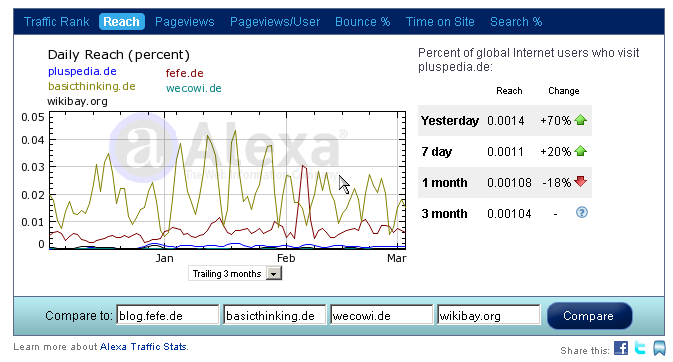Click the 1 month row label

pos(444,183)
